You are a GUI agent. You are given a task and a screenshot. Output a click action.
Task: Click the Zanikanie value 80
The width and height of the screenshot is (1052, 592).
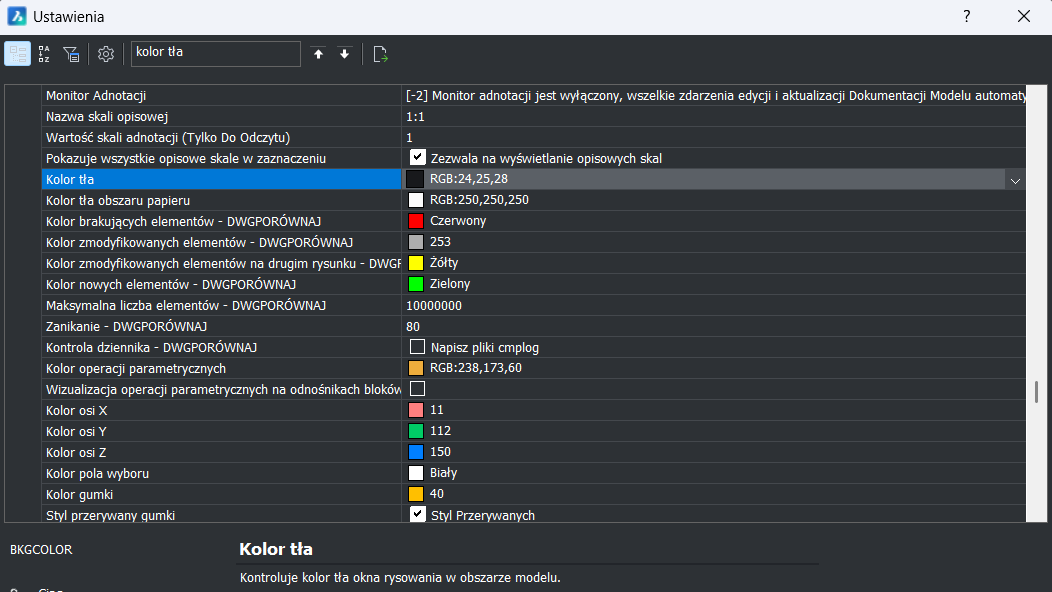tap(414, 326)
